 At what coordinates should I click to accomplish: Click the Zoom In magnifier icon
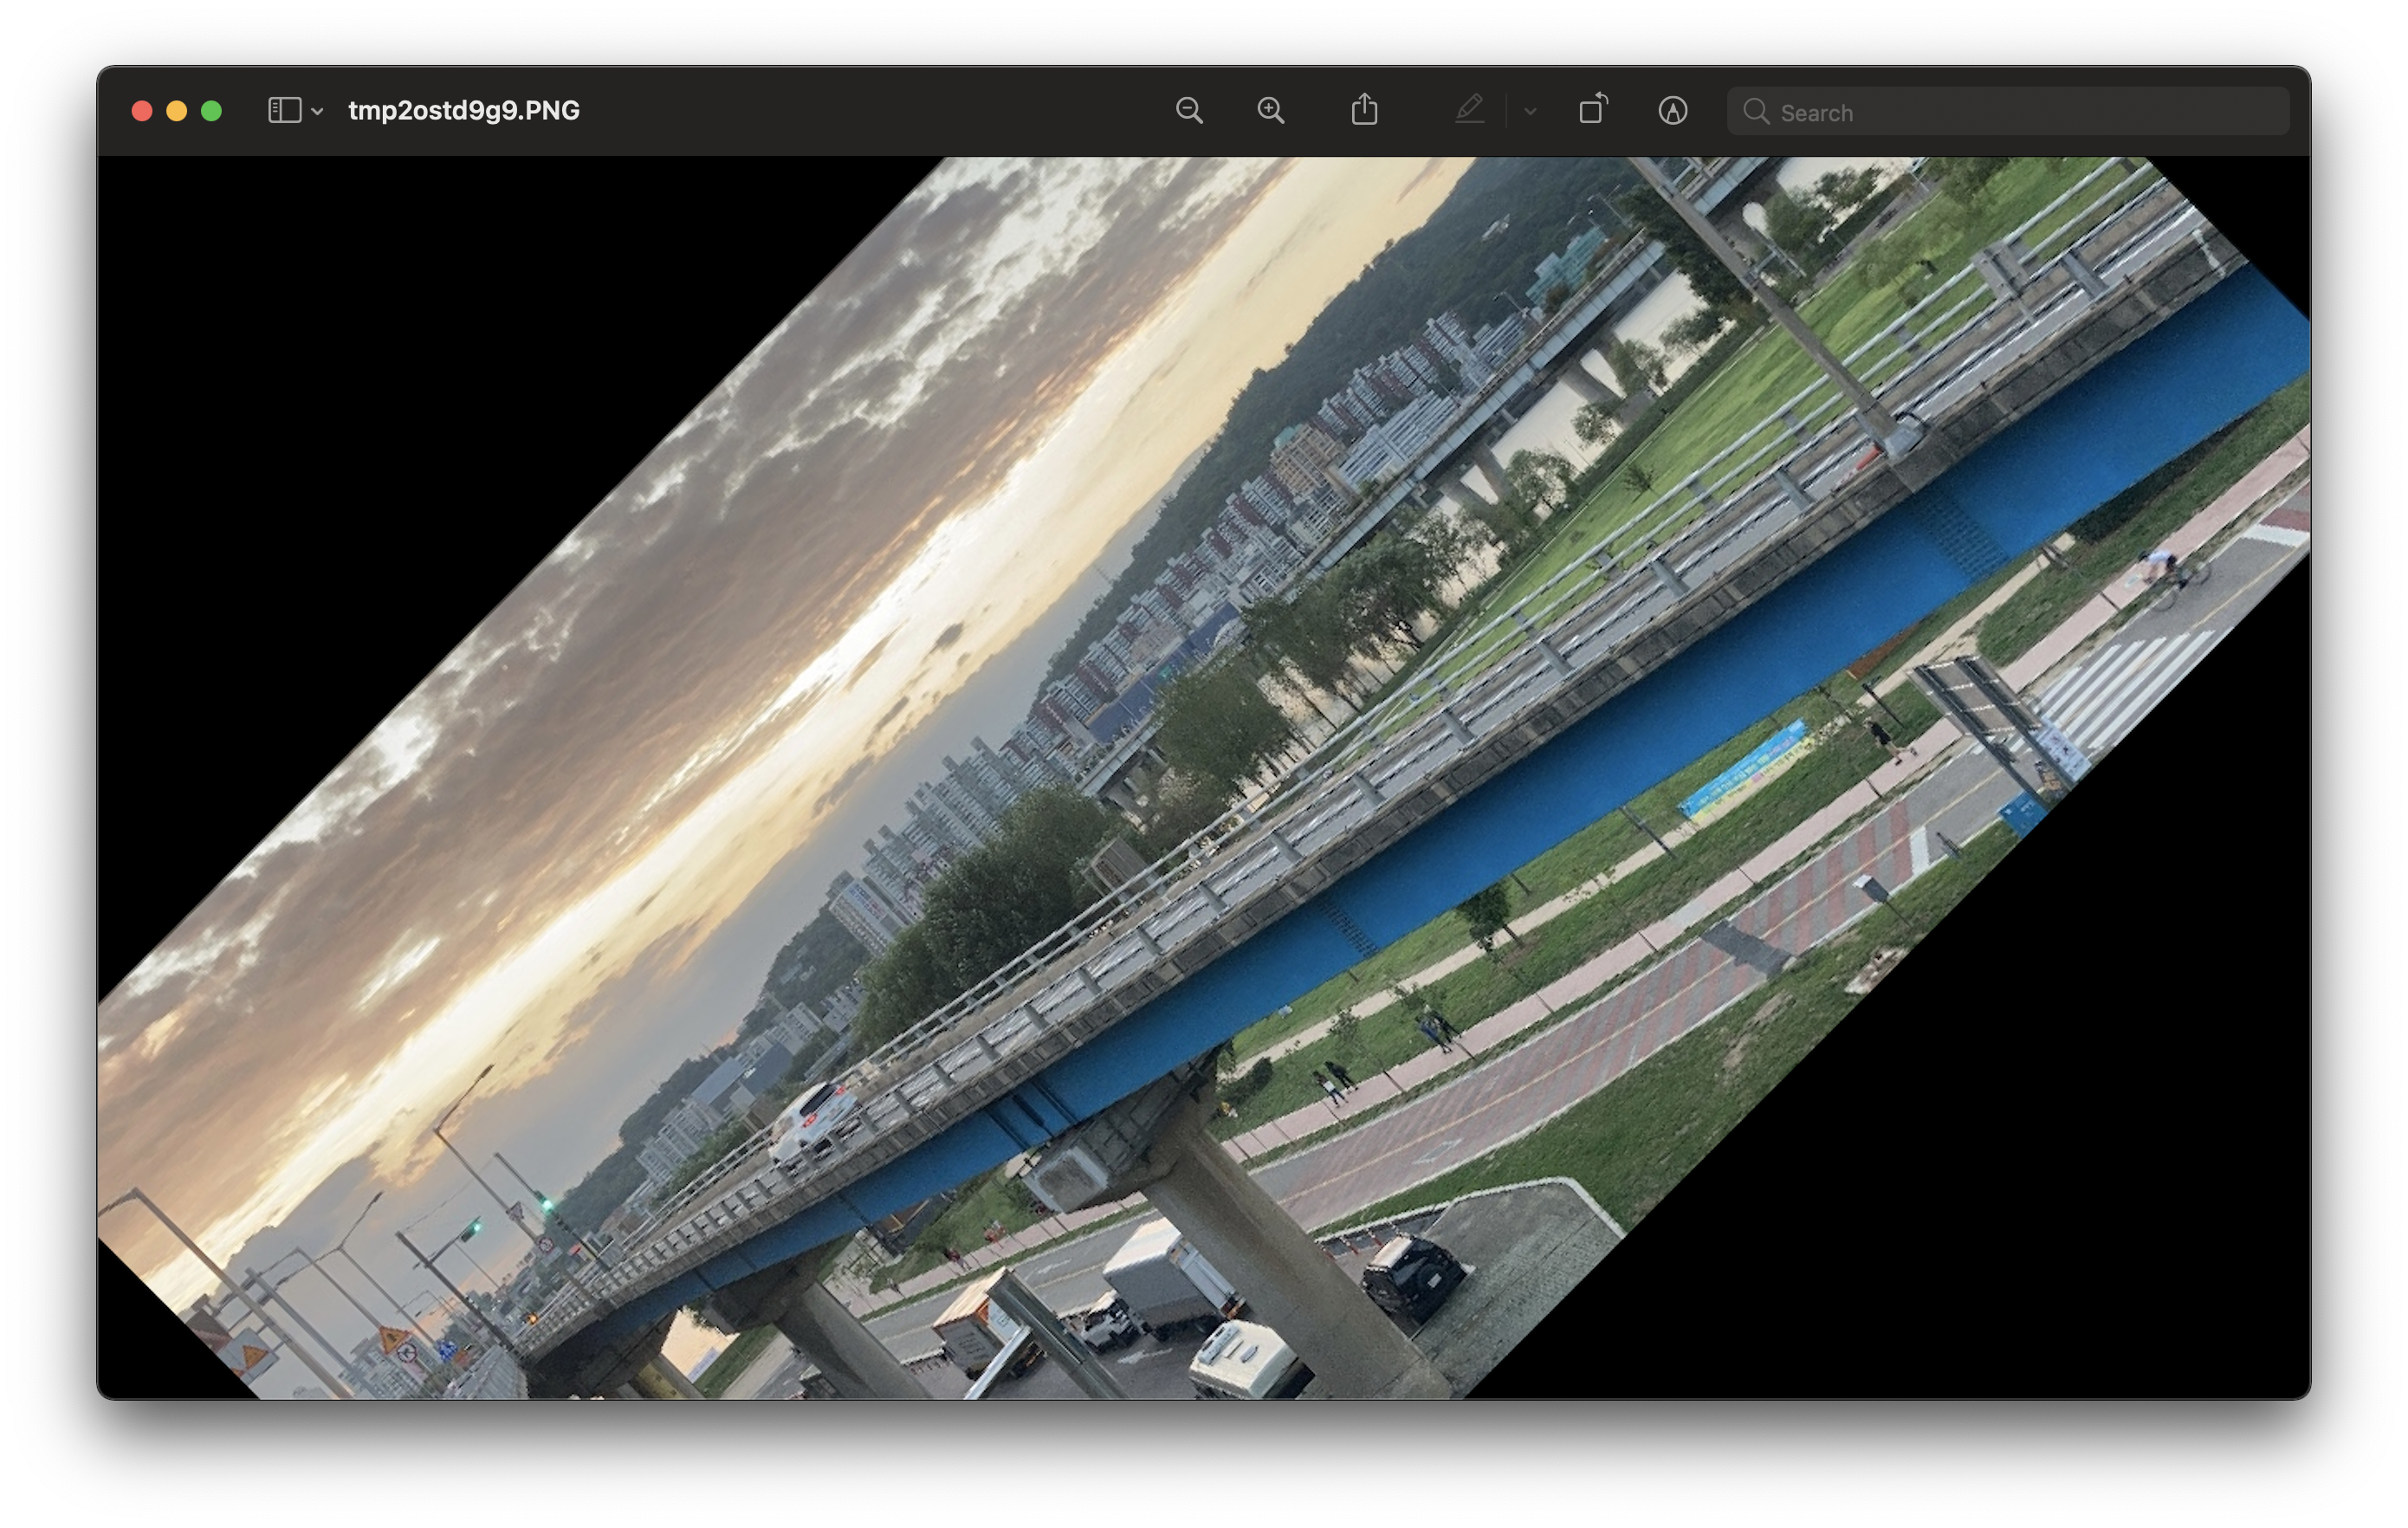click(x=1271, y=111)
